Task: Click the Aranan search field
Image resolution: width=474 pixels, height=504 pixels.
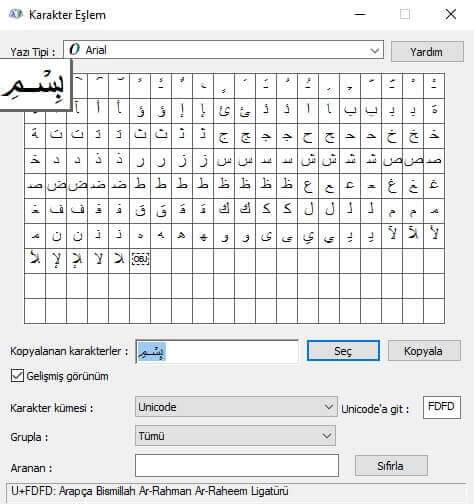Action: (237, 465)
